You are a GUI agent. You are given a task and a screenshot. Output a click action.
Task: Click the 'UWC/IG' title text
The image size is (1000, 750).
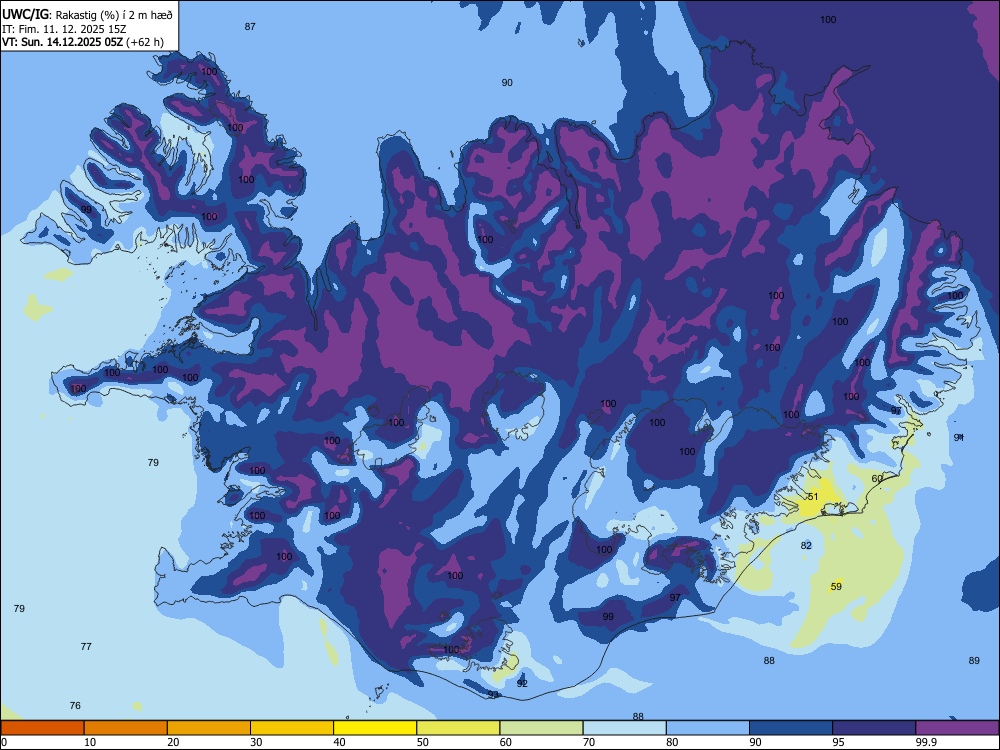25,14
